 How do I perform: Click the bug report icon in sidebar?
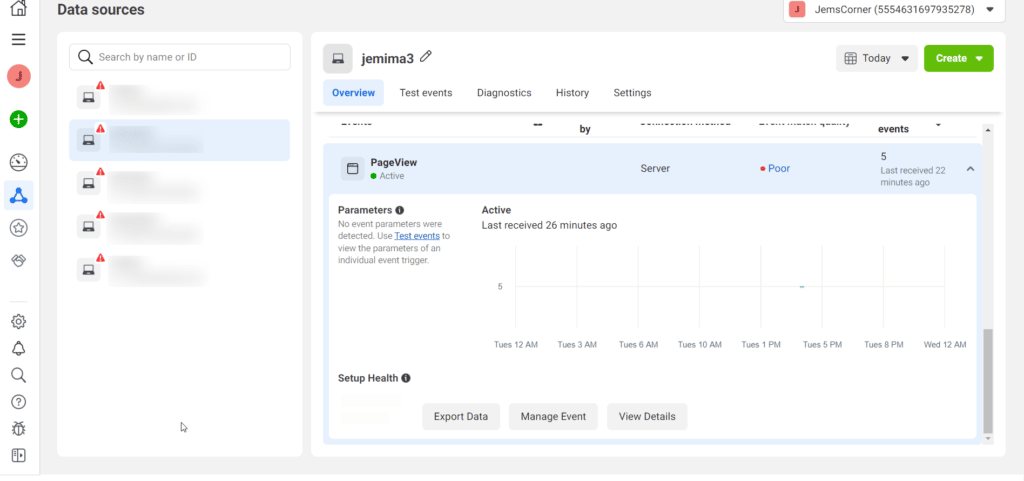click(x=18, y=429)
